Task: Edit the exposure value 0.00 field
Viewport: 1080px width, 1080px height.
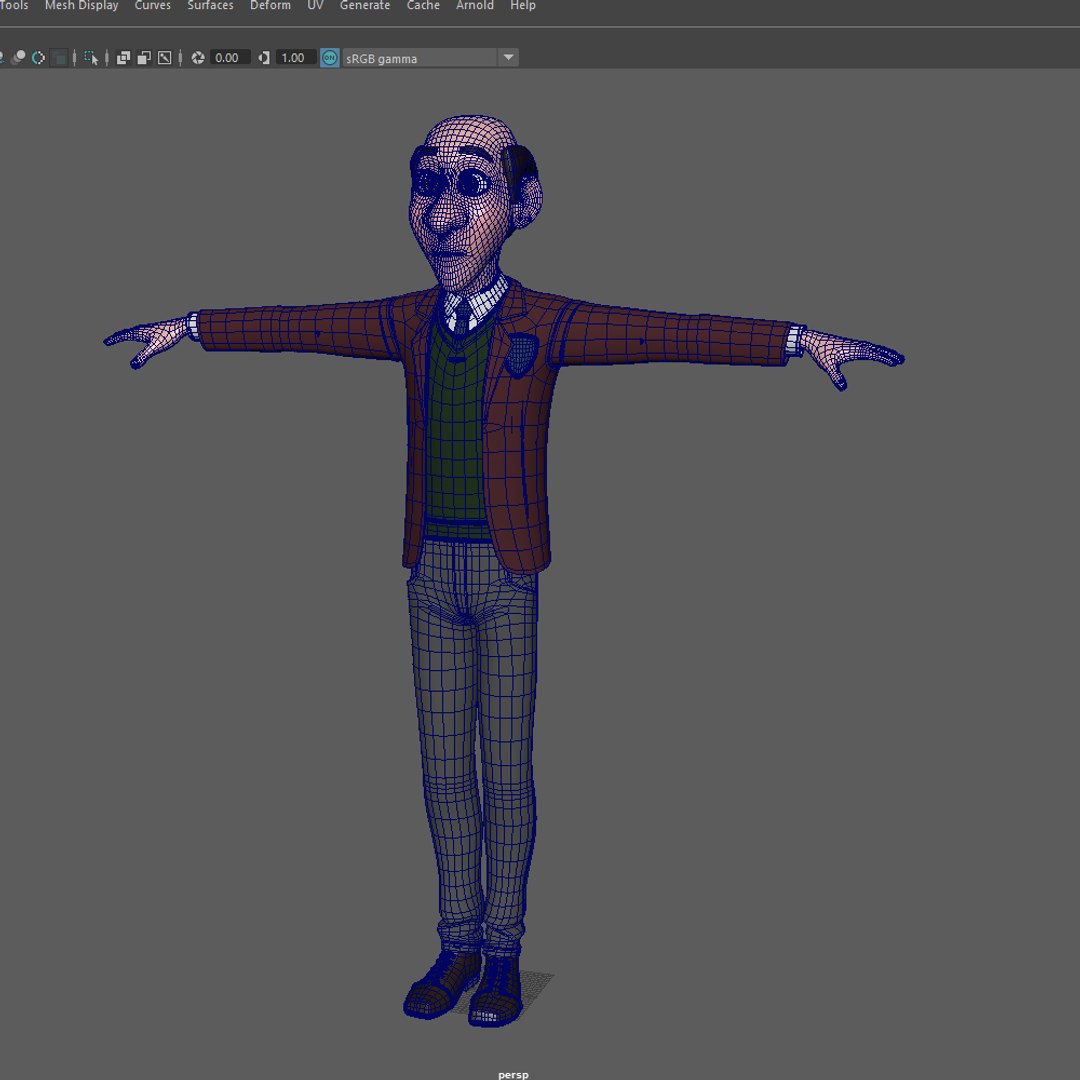Action: coord(229,58)
